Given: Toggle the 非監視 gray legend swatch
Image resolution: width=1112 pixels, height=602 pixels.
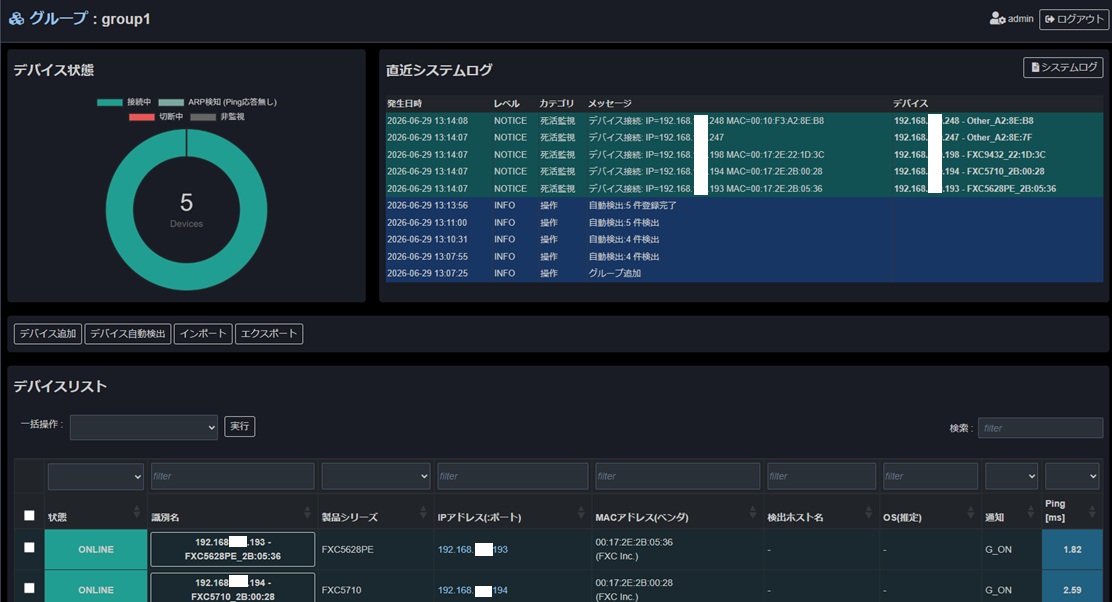Looking at the screenshot, I should coord(203,117).
